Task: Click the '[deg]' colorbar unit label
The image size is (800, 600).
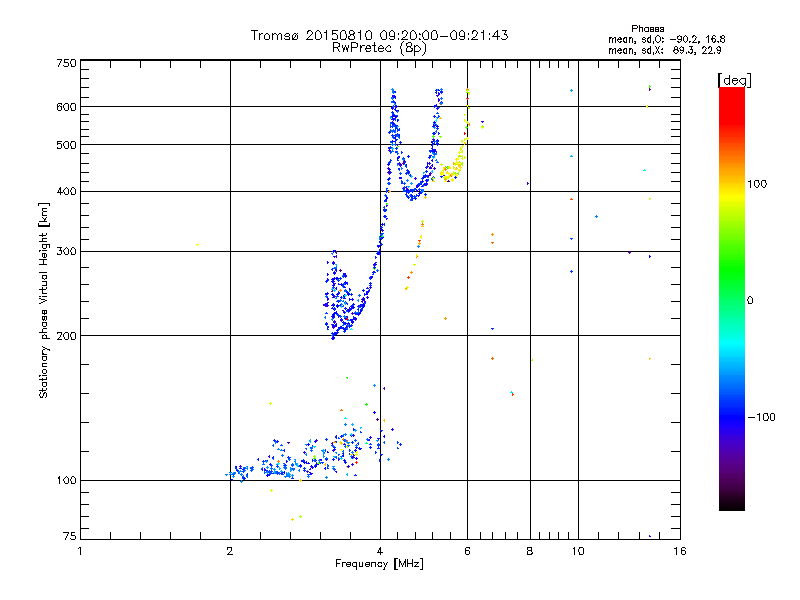Action: coord(734,80)
